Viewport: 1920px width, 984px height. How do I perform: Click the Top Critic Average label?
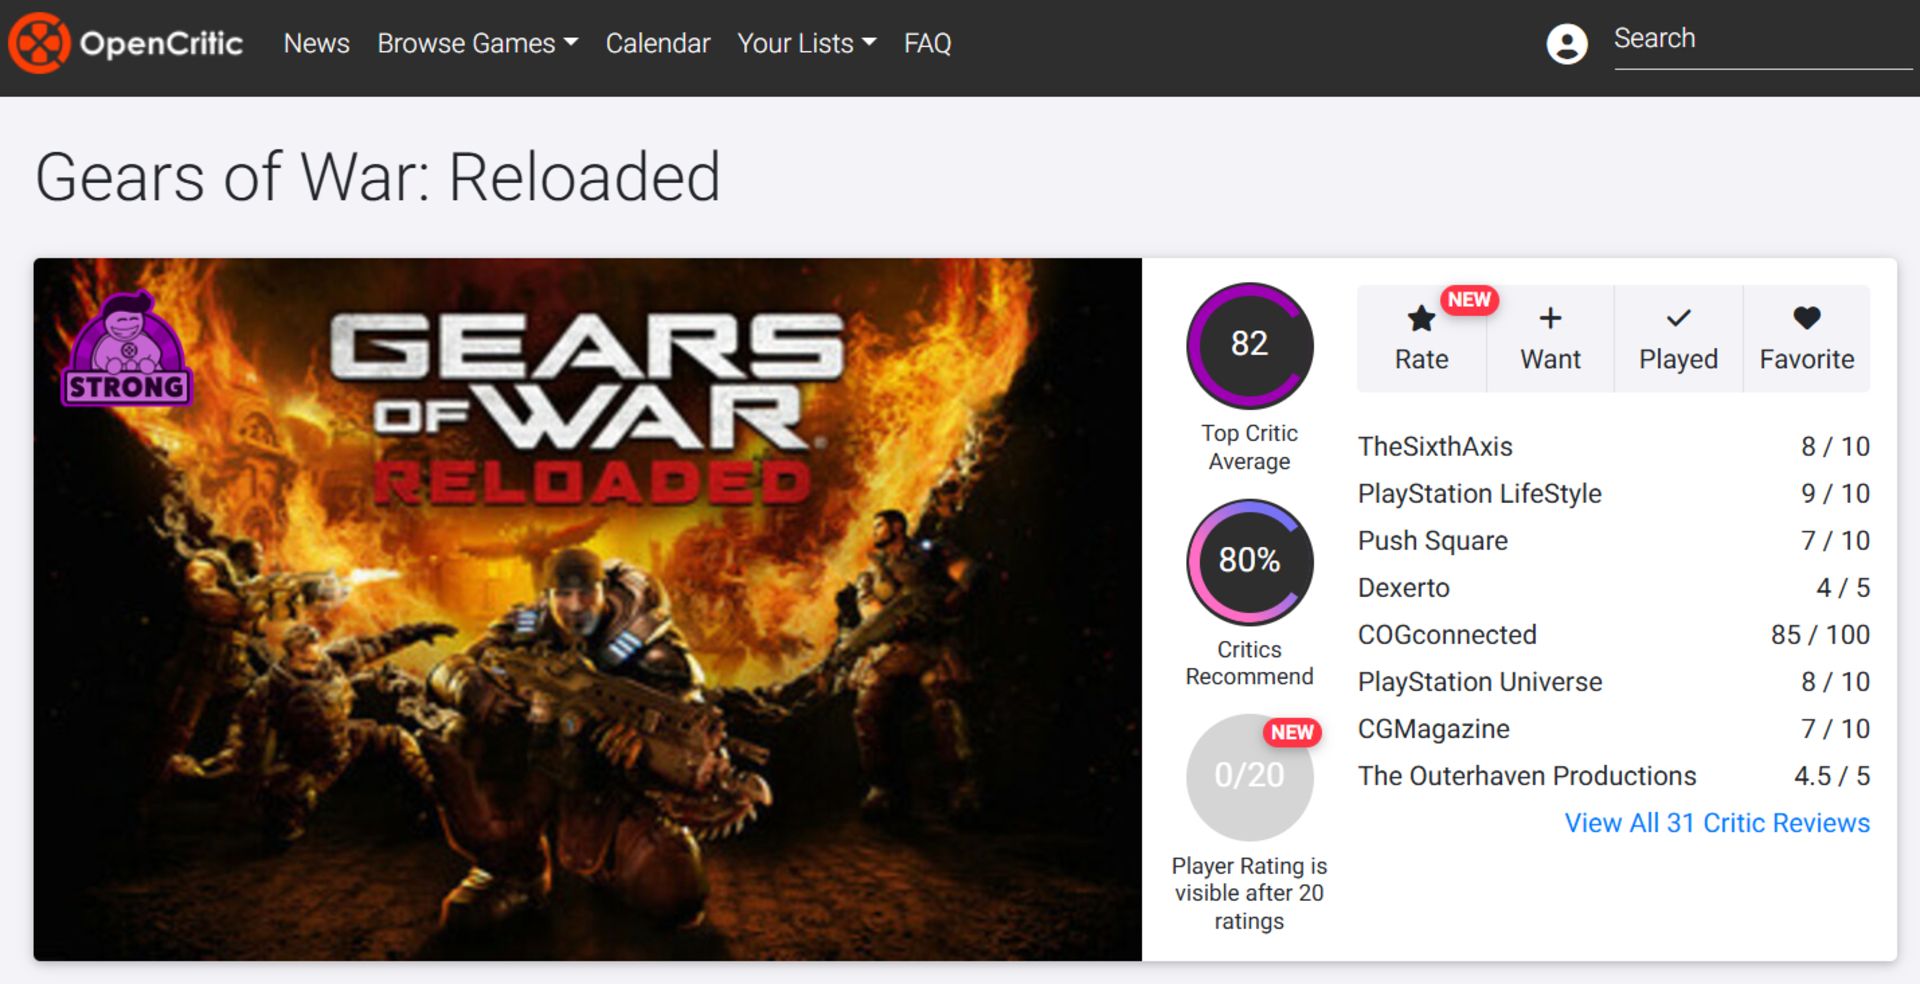click(1249, 447)
